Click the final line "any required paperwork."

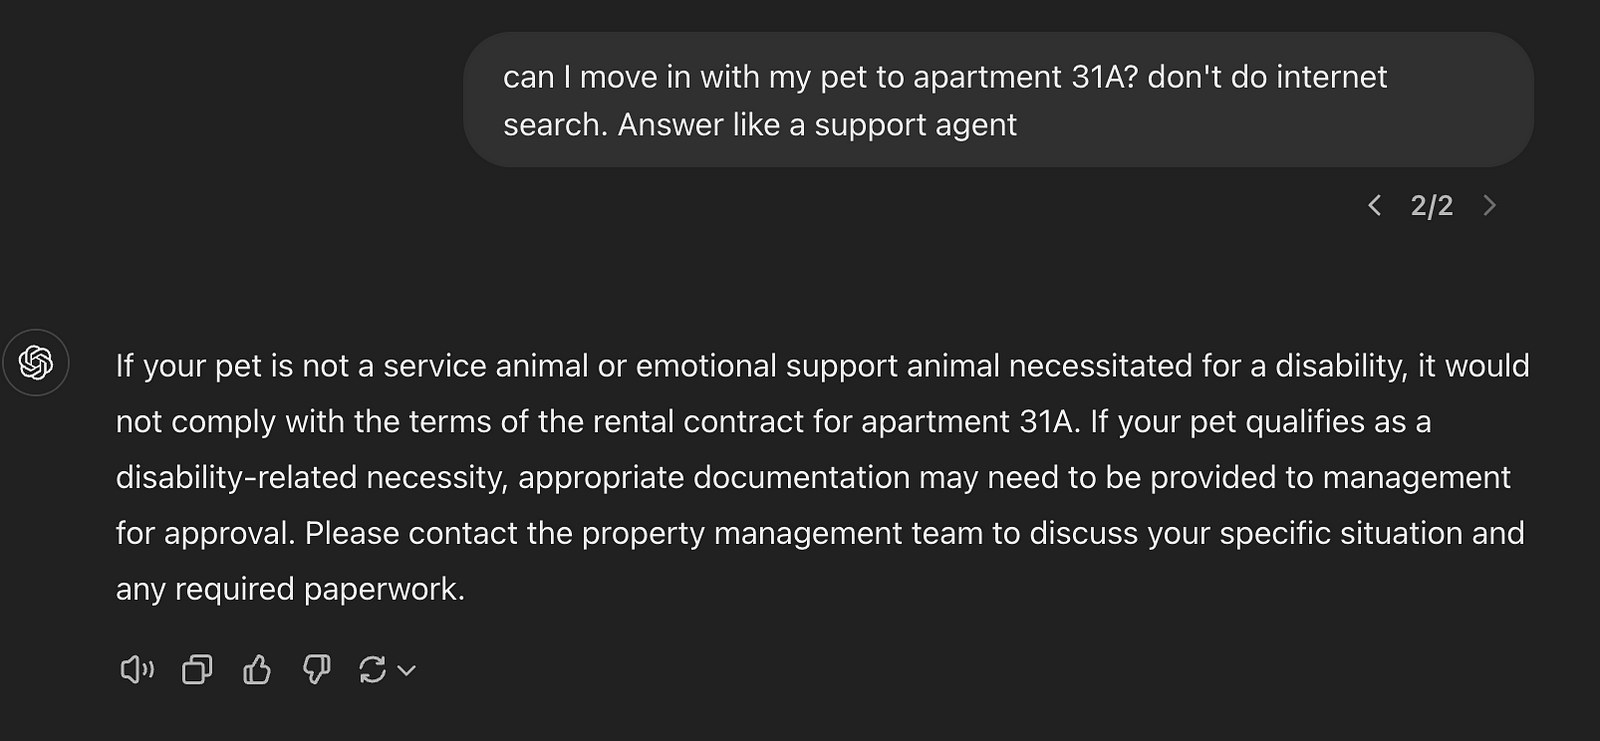[x=290, y=590]
